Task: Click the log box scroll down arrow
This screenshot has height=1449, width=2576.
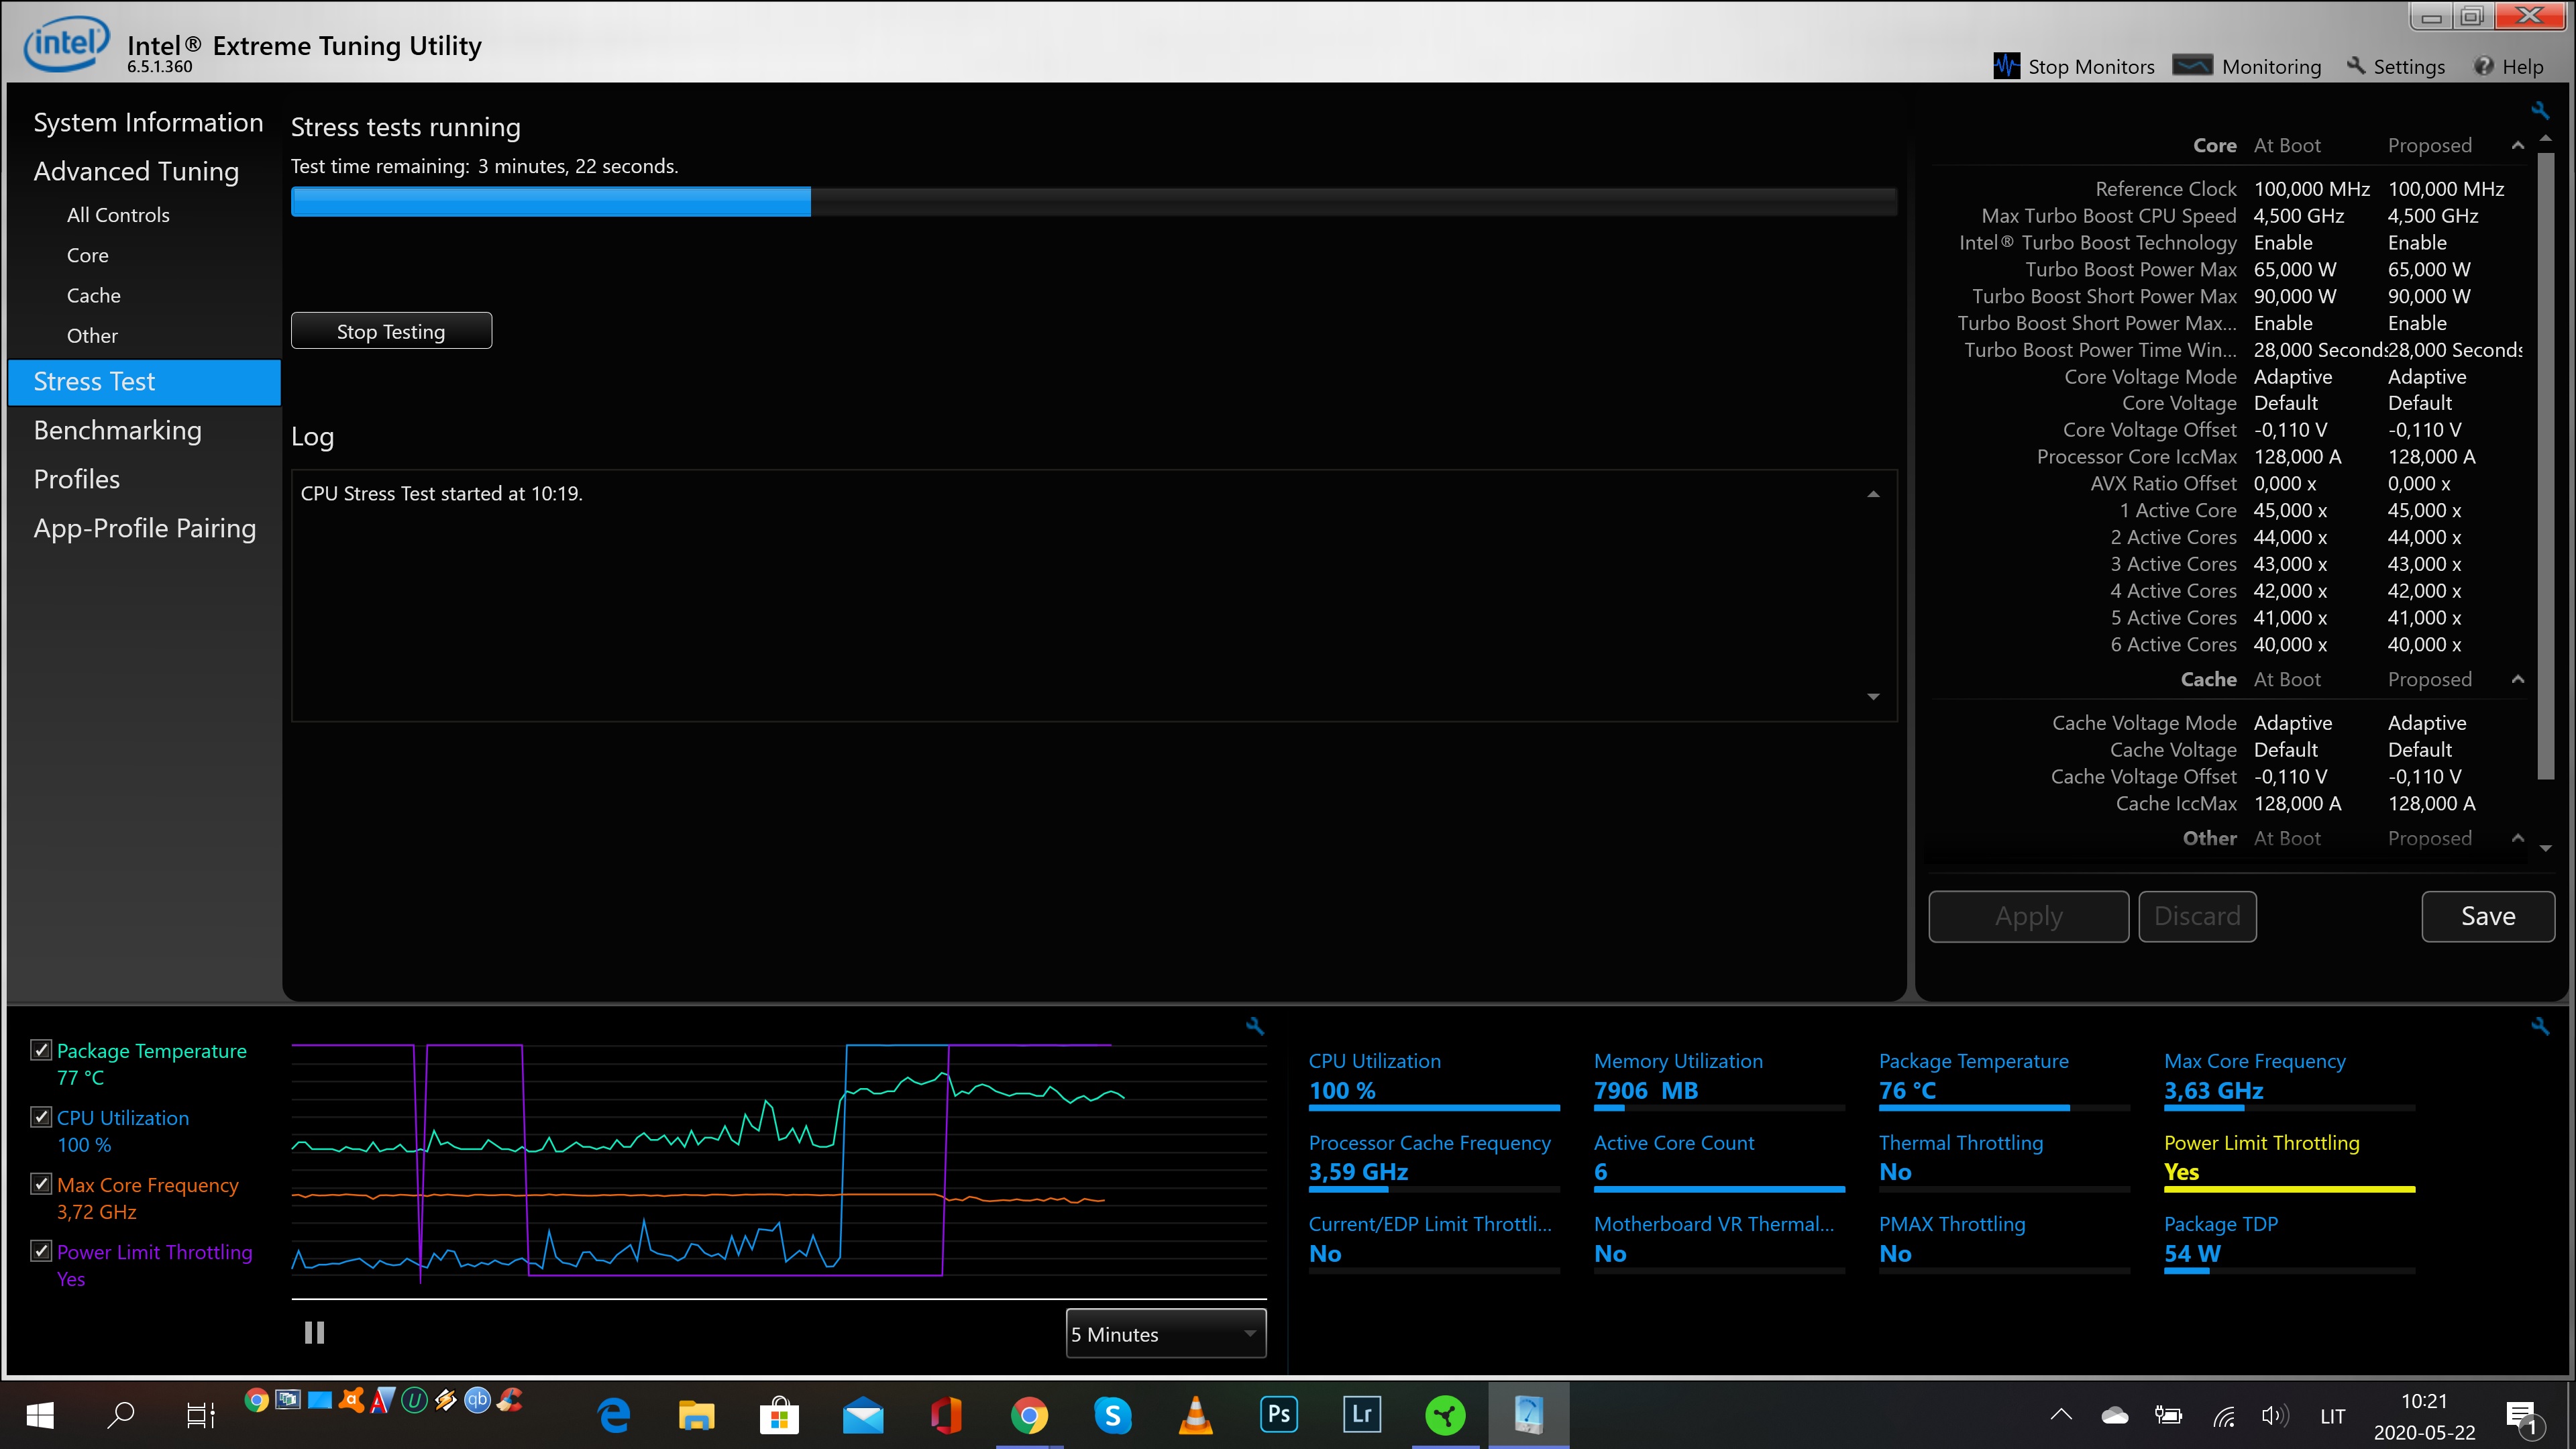Action: 1873,697
